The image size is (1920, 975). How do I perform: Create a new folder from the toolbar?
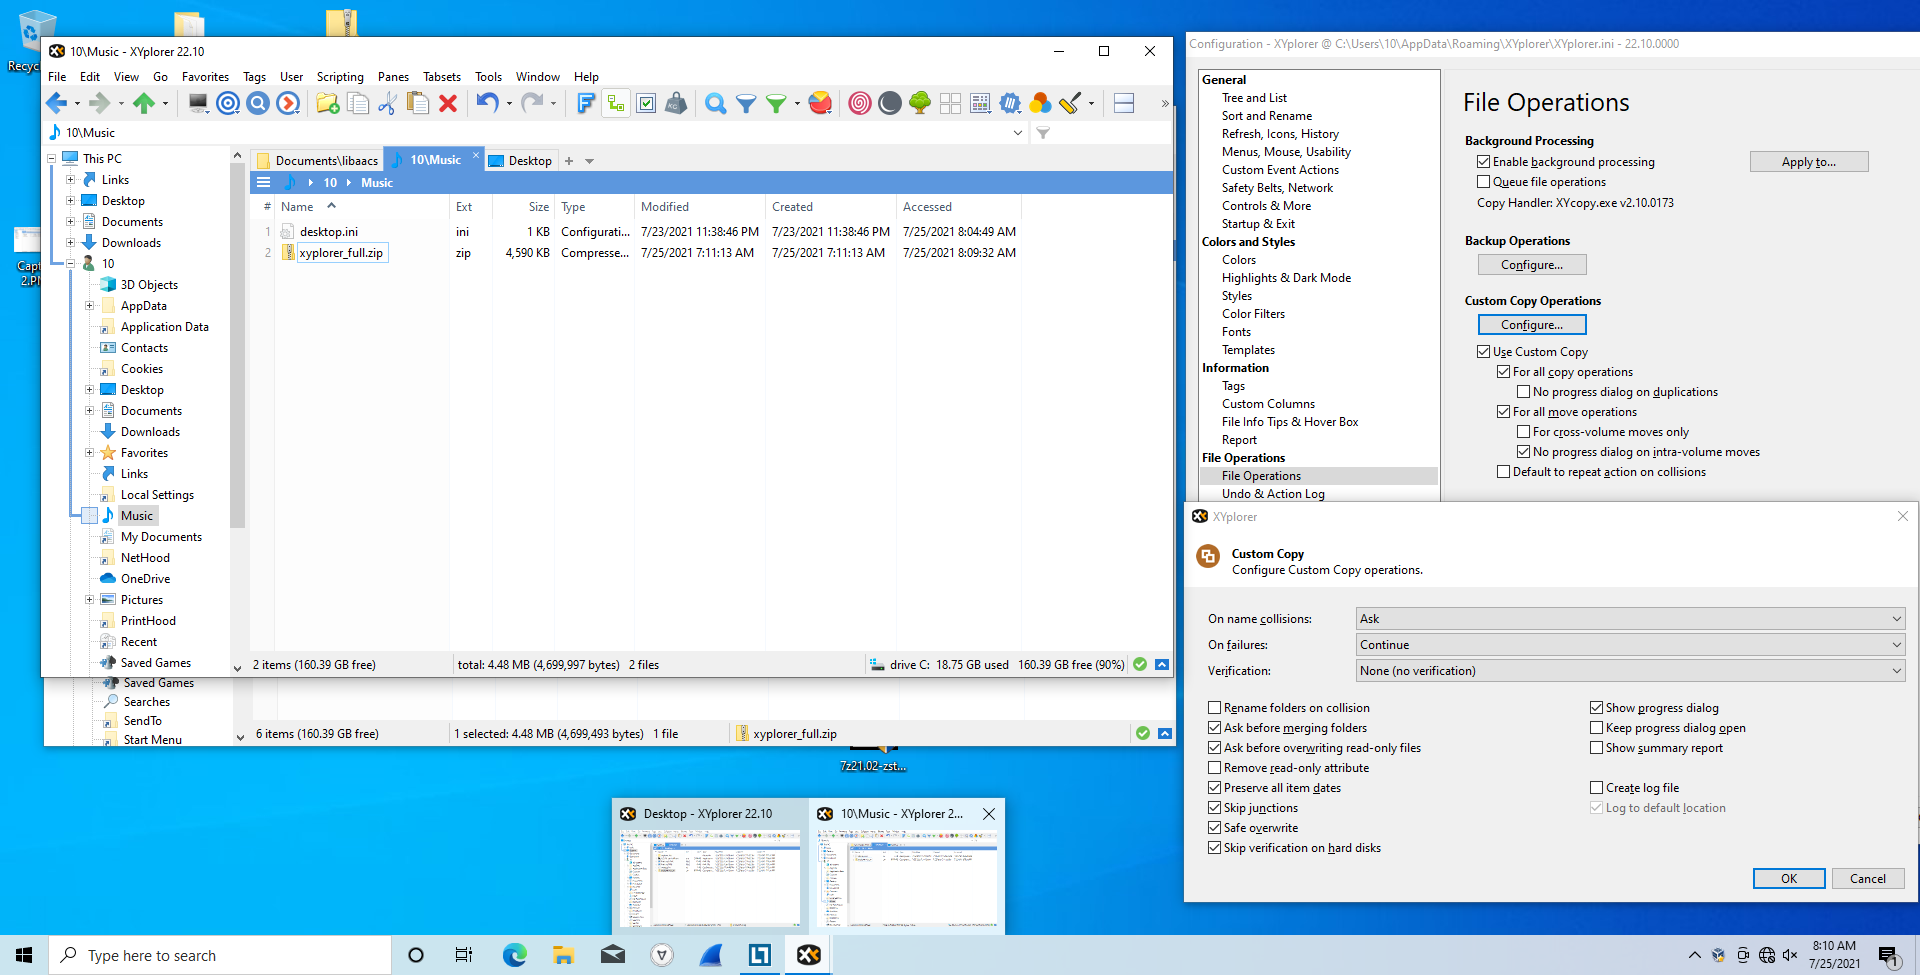(328, 103)
